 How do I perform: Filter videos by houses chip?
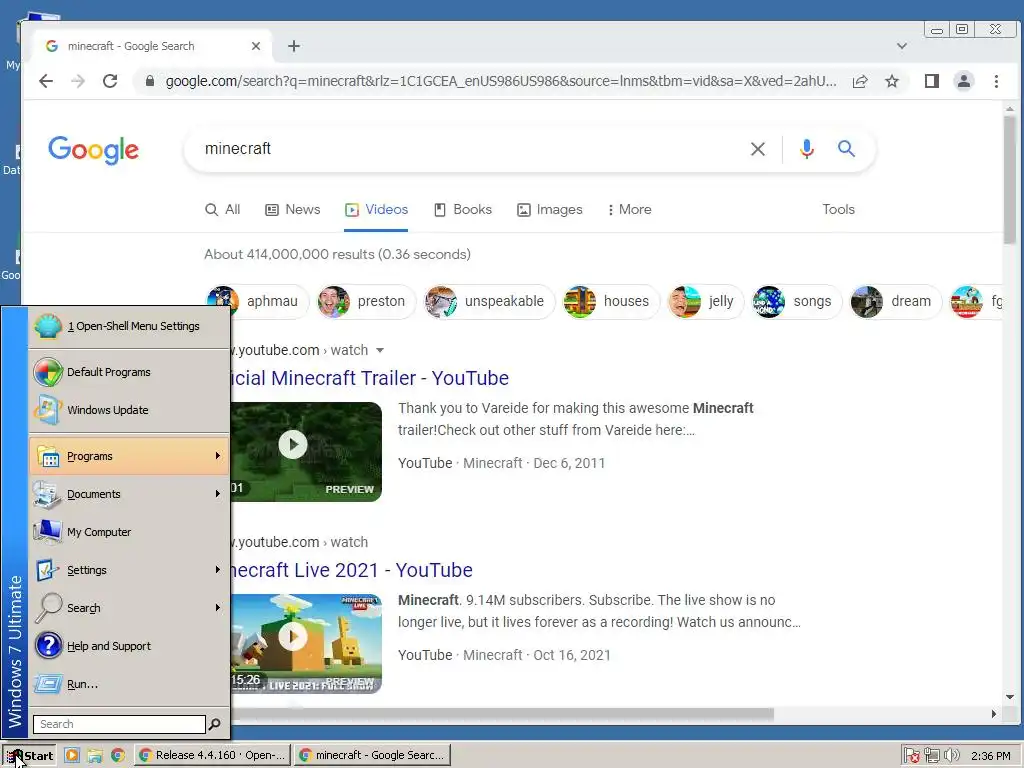pyautogui.click(x=611, y=302)
